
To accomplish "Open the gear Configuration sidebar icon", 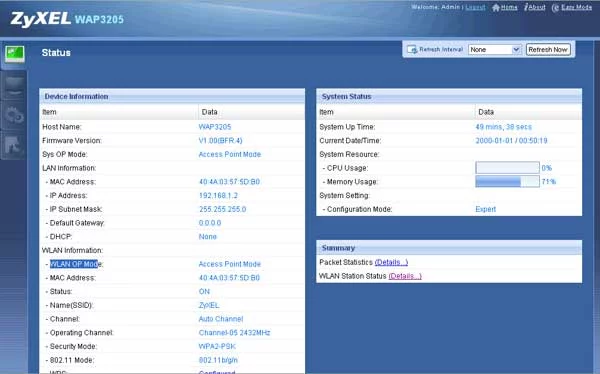I will click(x=14, y=115).
